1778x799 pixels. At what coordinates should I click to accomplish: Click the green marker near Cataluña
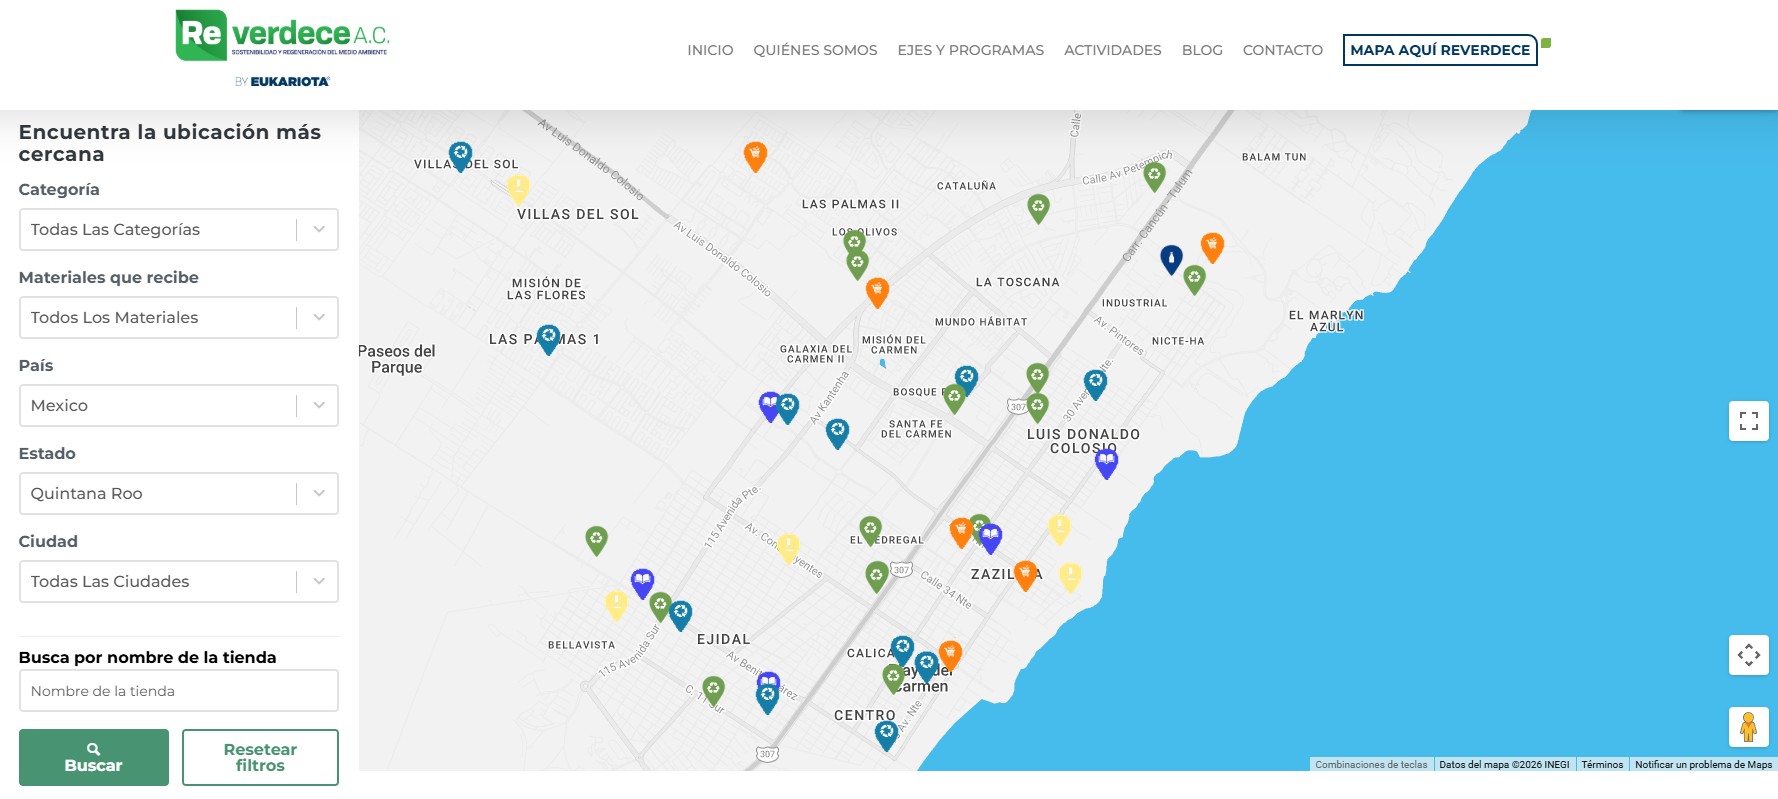click(x=1038, y=207)
